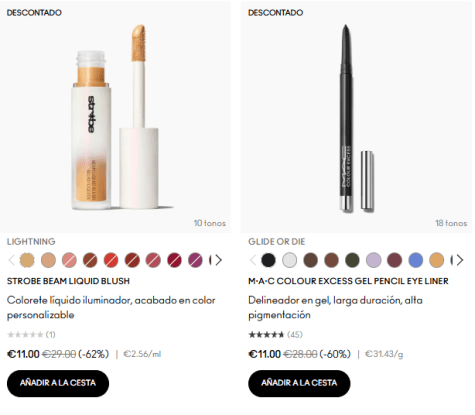Screen dimensions: 475x415
Task: Choose the black eyeliner shade swatch
Action: (268, 260)
